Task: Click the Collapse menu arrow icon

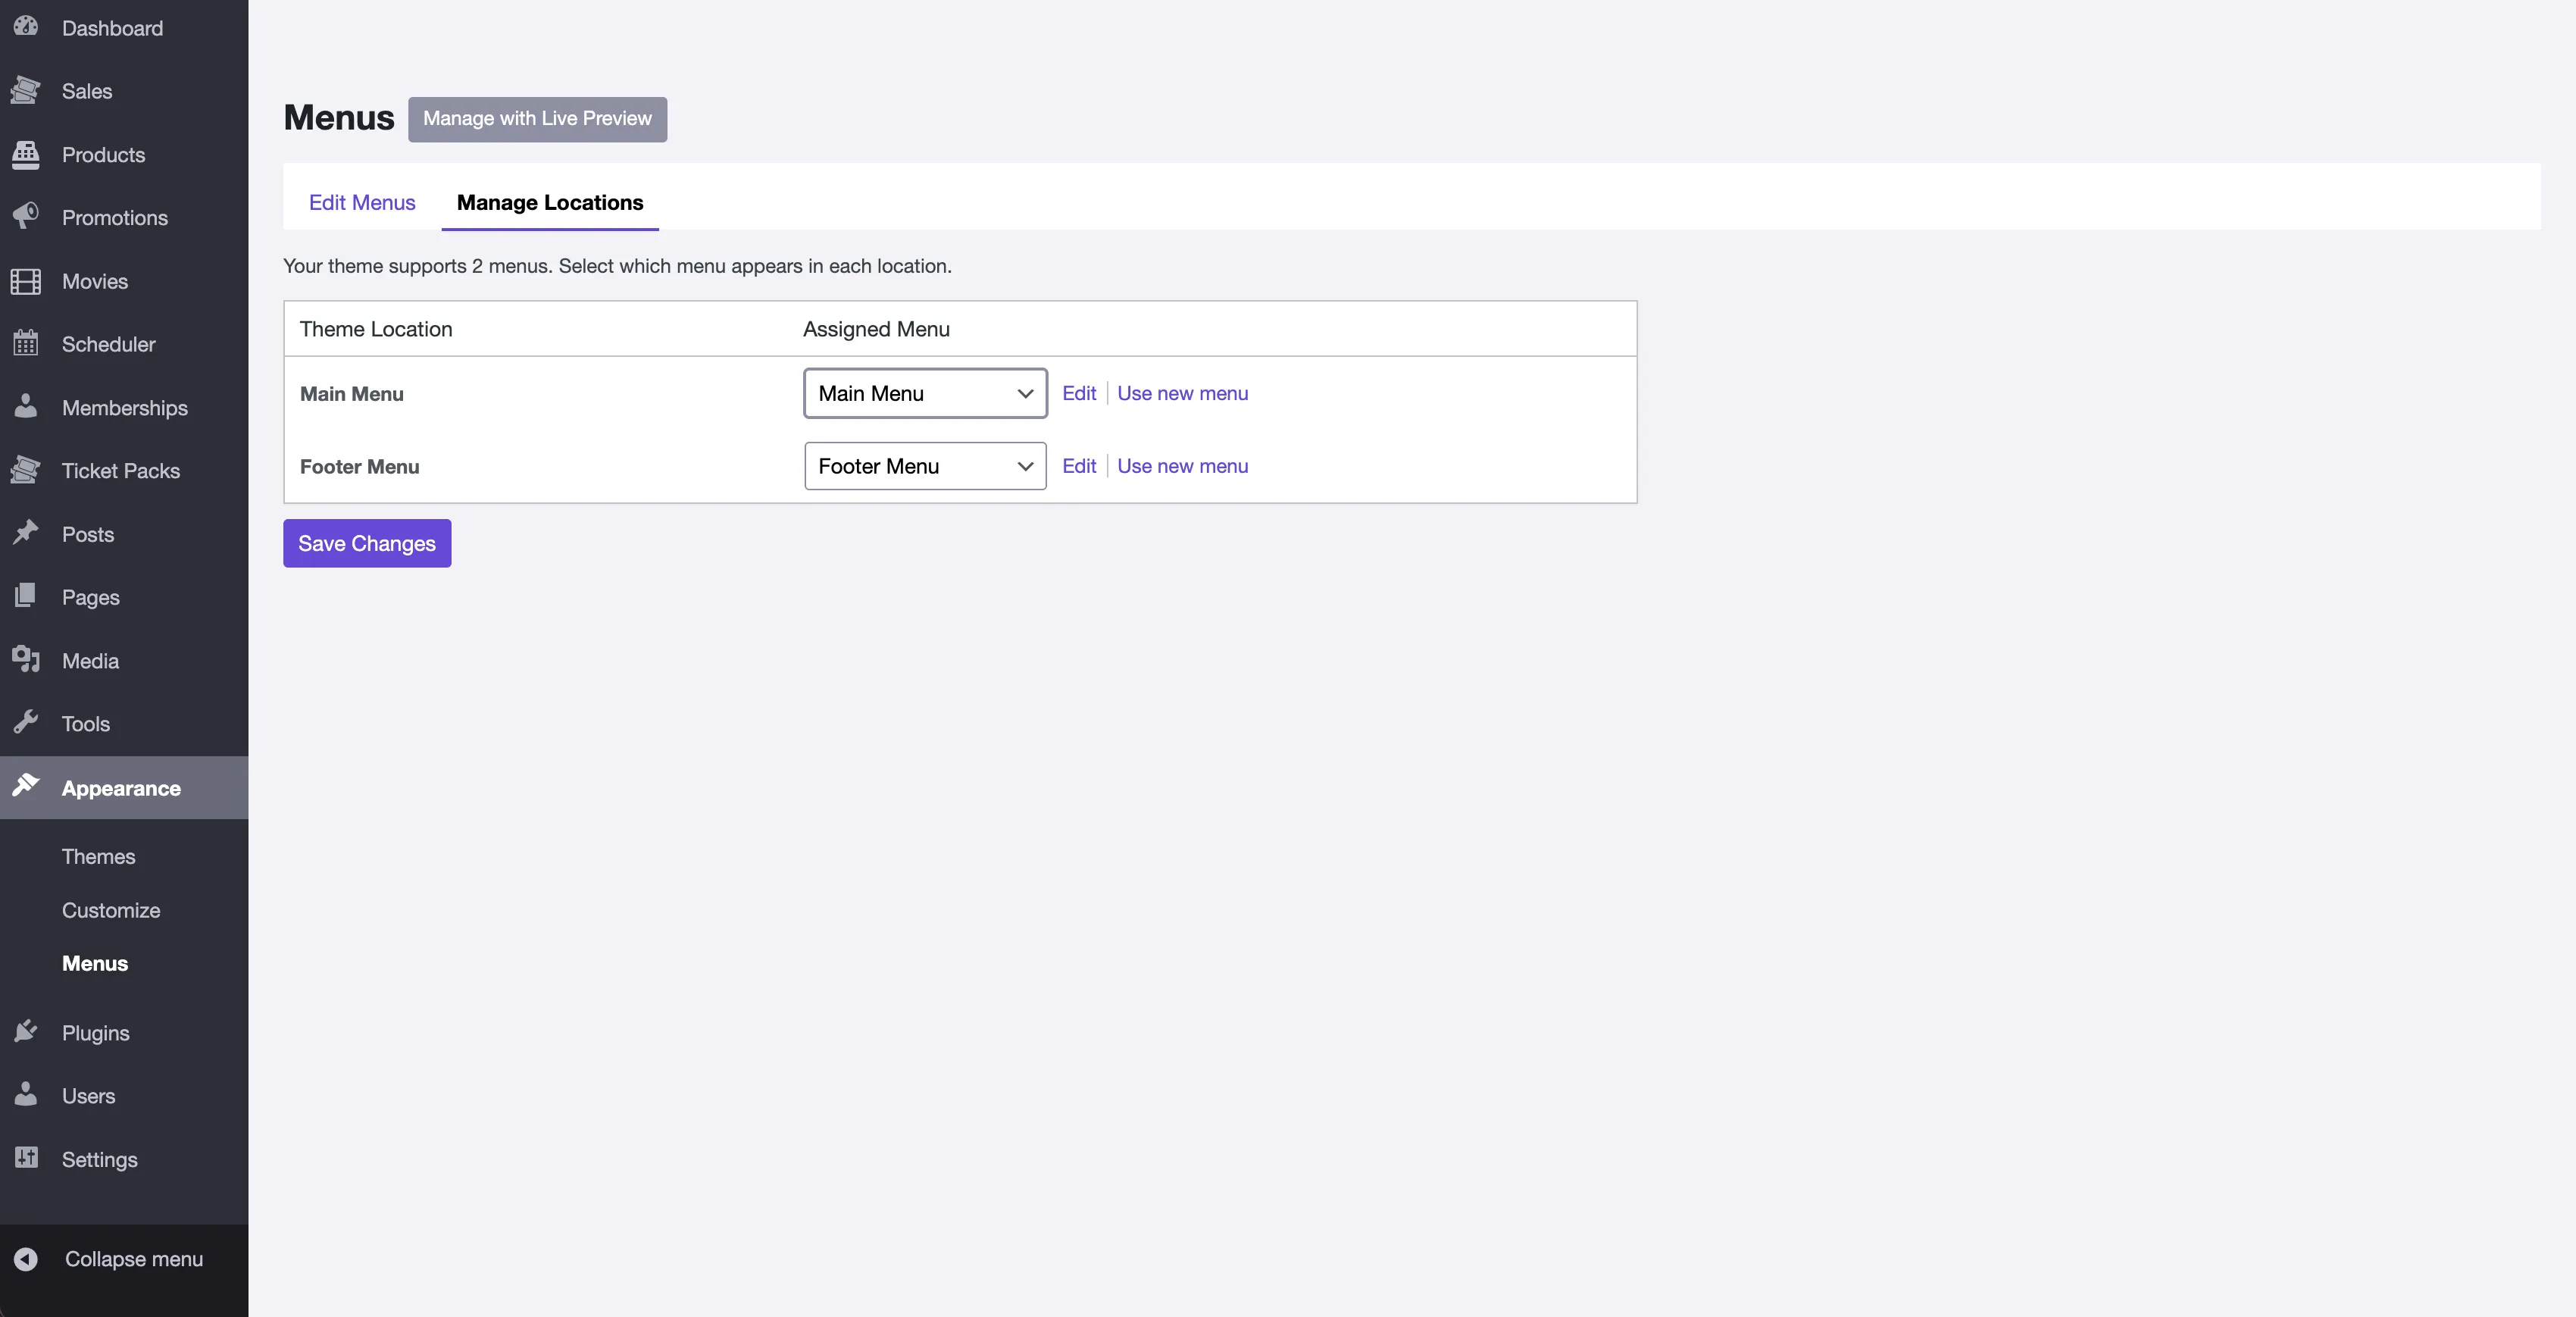Action: tap(26, 1259)
